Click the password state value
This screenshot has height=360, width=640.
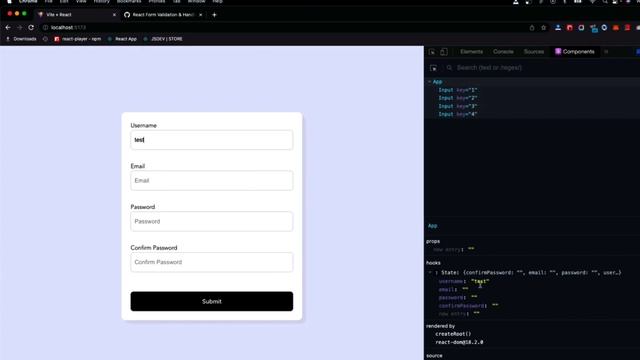(474, 297)
